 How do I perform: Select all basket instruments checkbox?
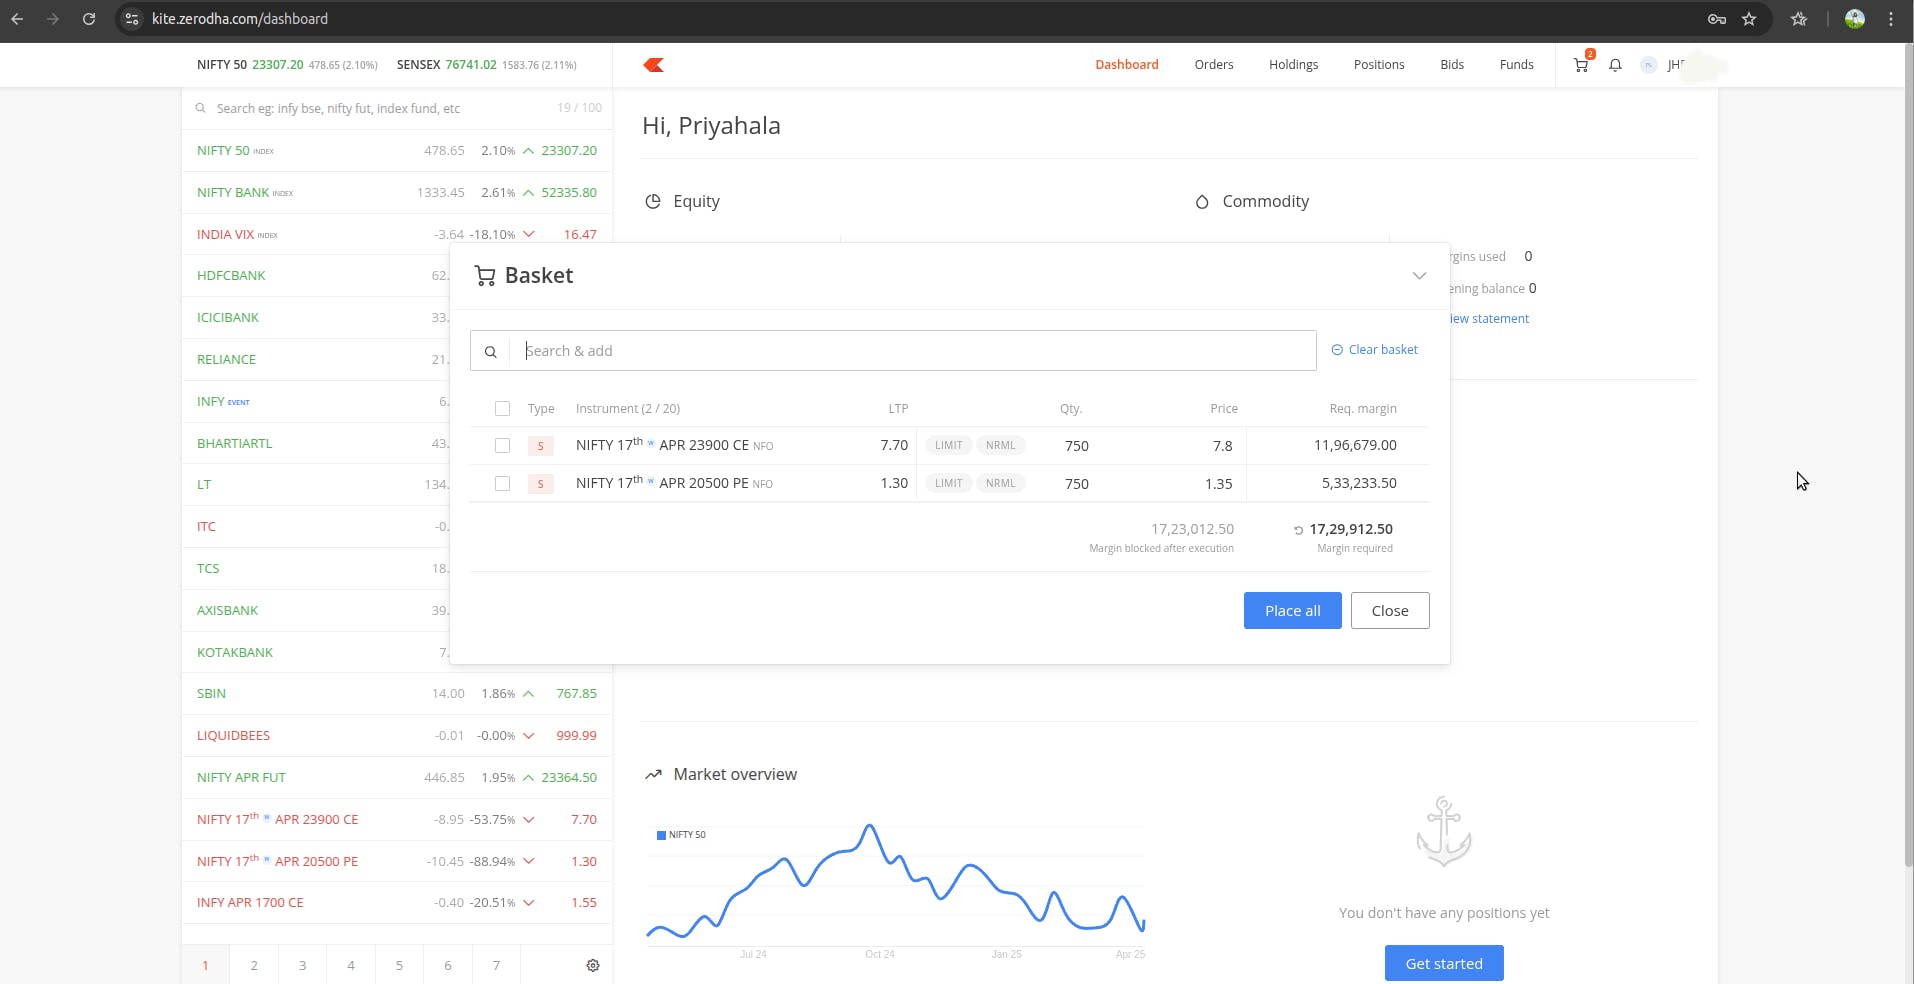[x=502, y=409]
